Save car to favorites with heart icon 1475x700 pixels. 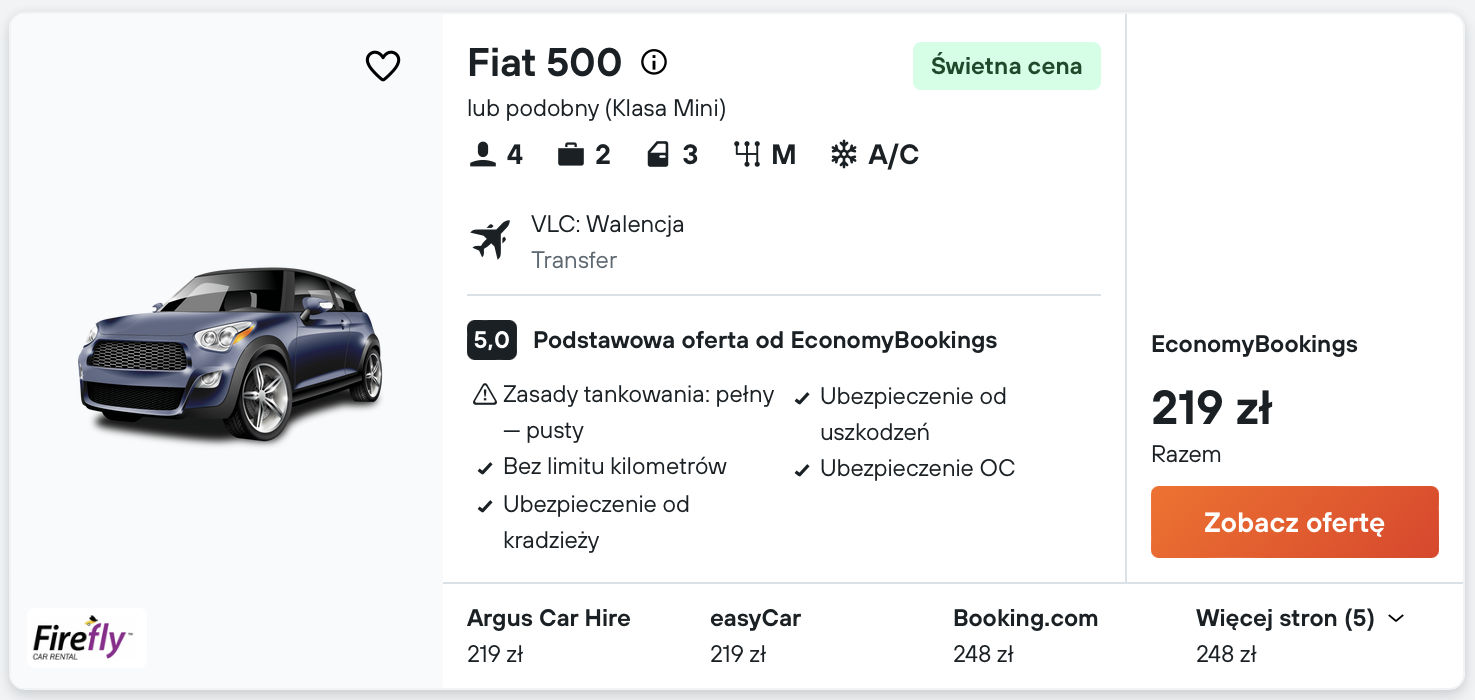coord(382,66)
